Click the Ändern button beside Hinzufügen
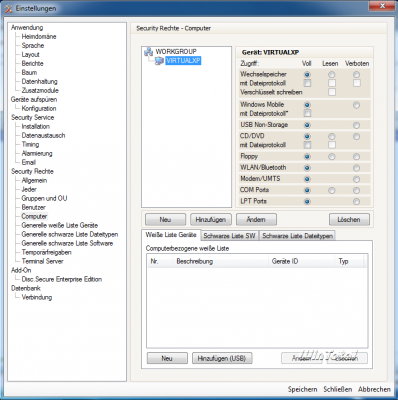Image resolution: width=398 pixels, height=400 pixels. pos(256,220)
